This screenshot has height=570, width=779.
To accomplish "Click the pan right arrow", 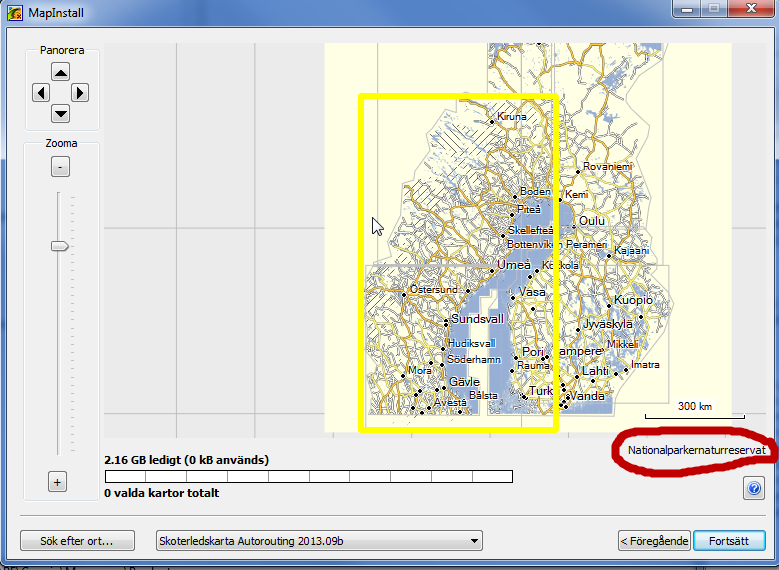I will click(80, 92).
